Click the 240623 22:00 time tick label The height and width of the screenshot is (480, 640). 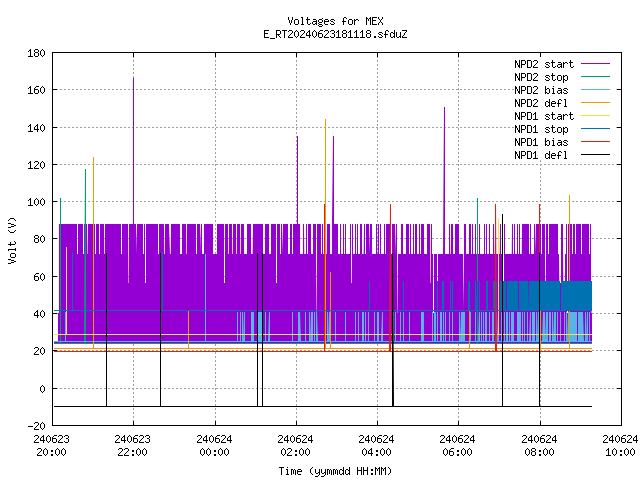pos(132,446)
